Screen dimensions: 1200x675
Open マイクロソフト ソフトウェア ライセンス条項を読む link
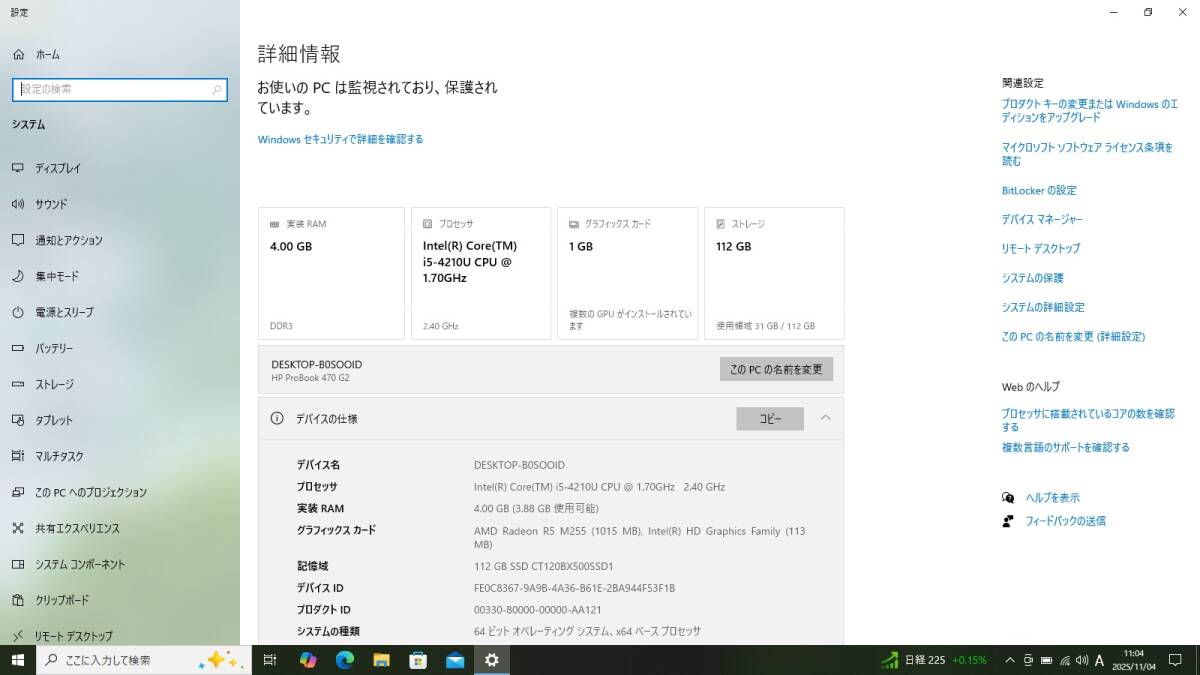point(1087,153)
